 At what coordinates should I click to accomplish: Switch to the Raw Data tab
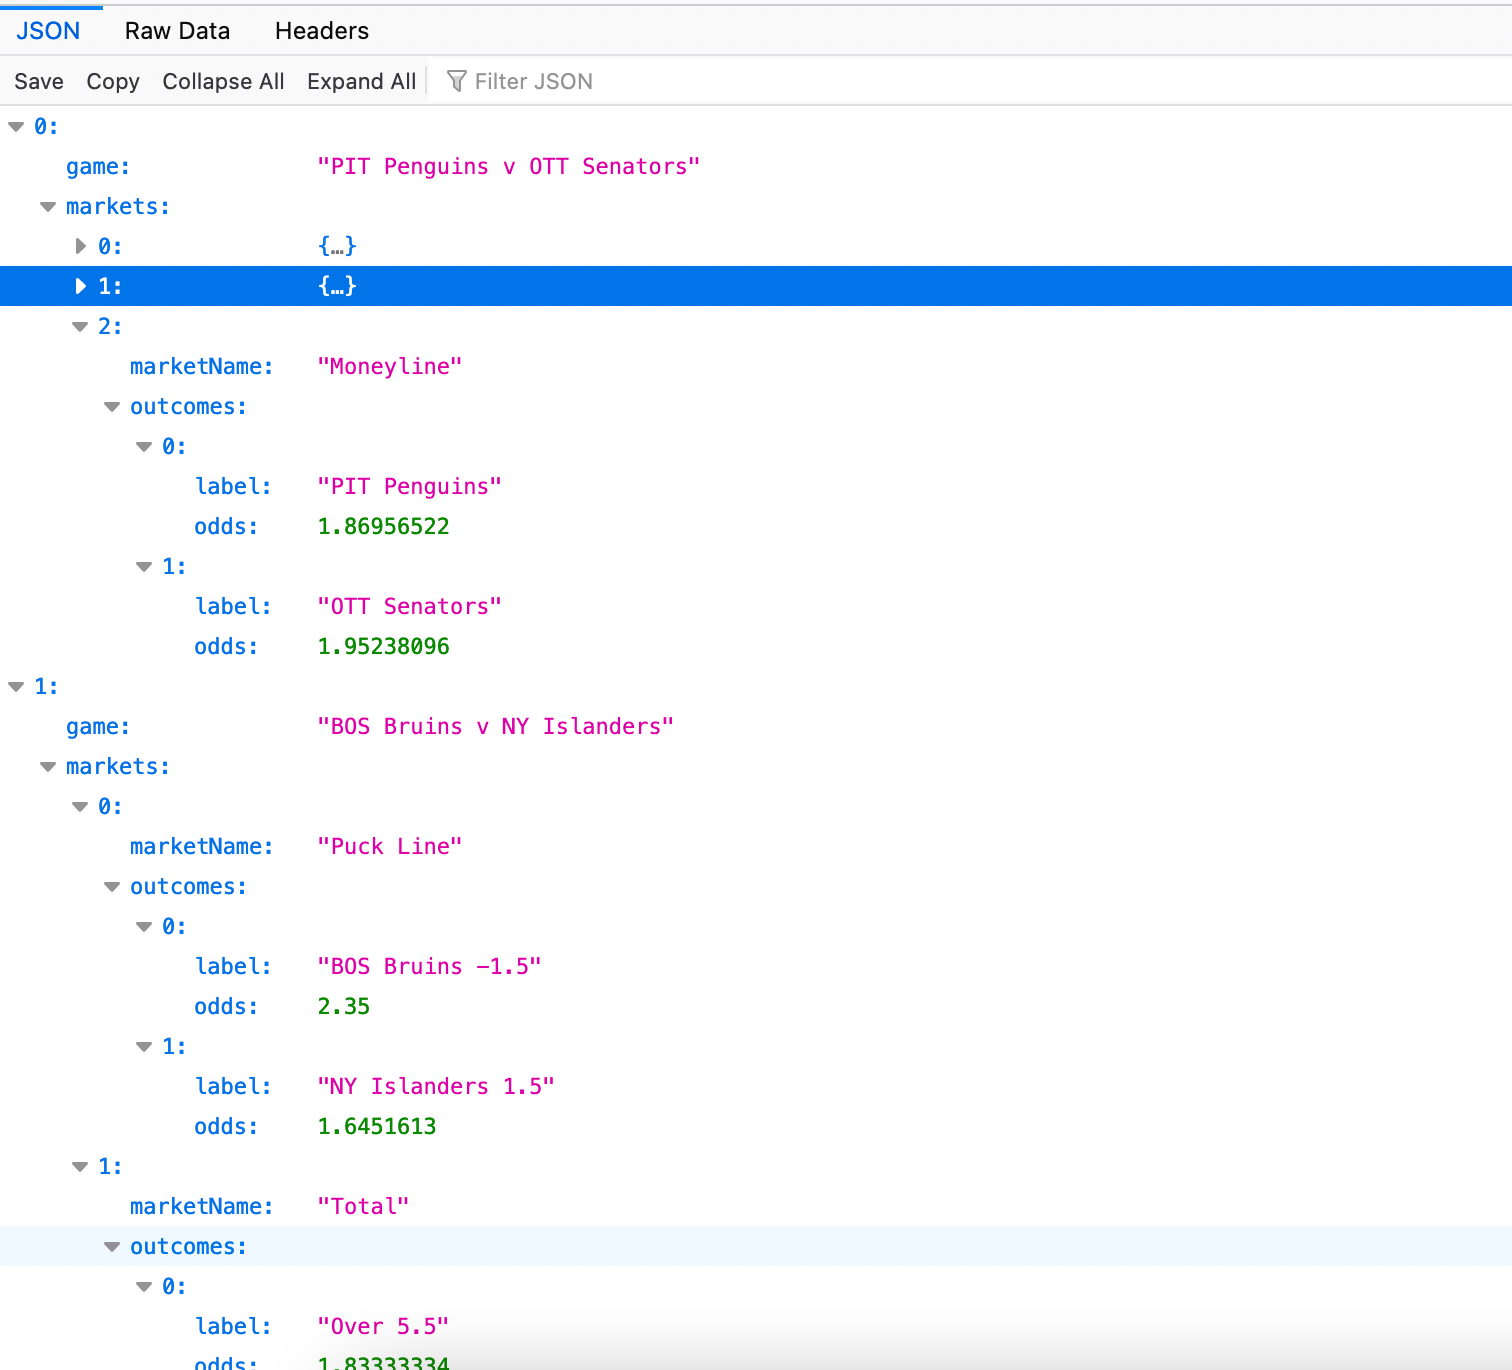click(x=177, y=31)
